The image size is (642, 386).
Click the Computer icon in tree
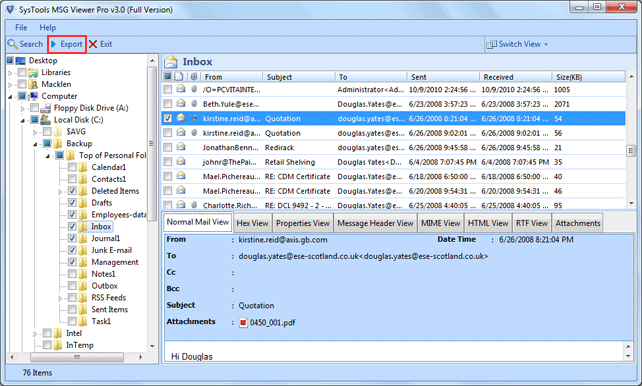(33, 96)
